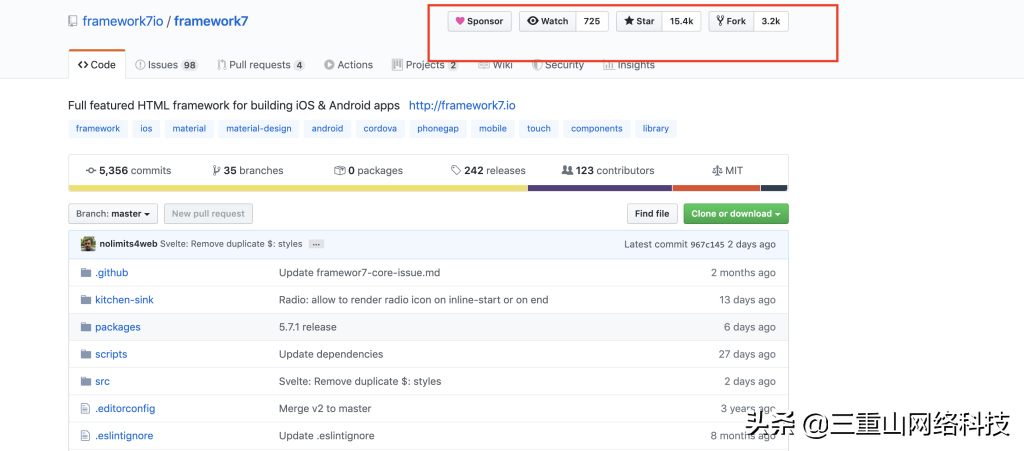1024x451 pixels.
Task: Select the android topic tag
Action: 327,129
